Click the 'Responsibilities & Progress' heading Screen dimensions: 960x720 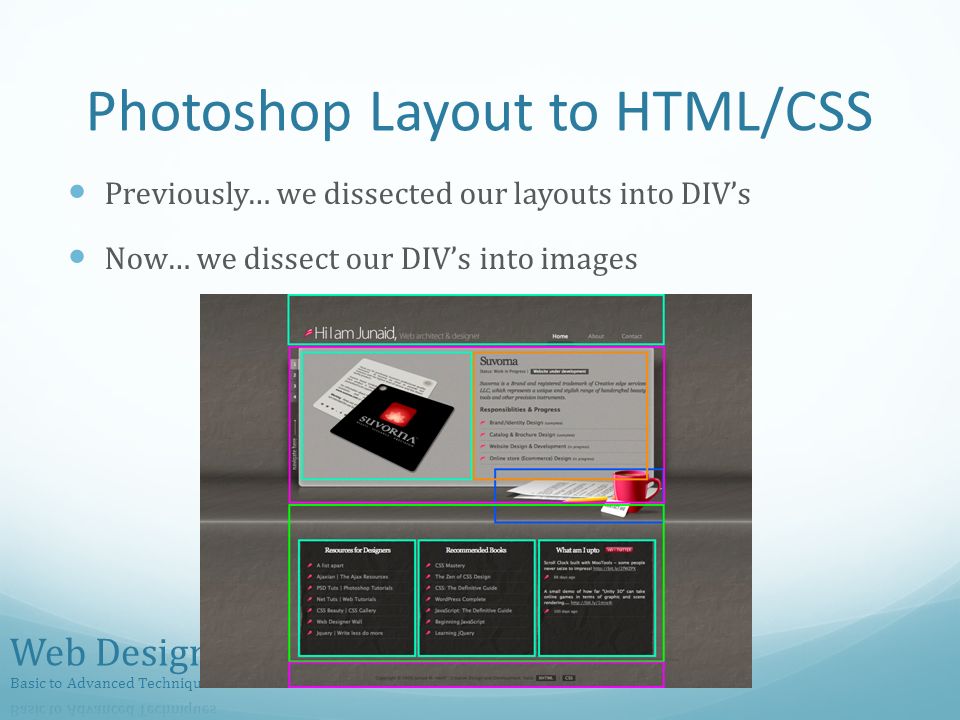pyautogui.click(x=520, y=410)
